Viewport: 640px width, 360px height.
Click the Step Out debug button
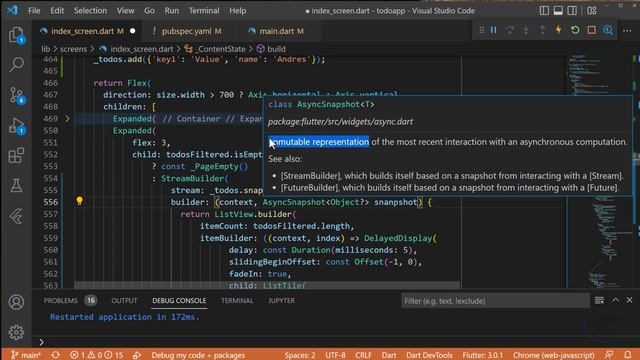pos(542,30)
